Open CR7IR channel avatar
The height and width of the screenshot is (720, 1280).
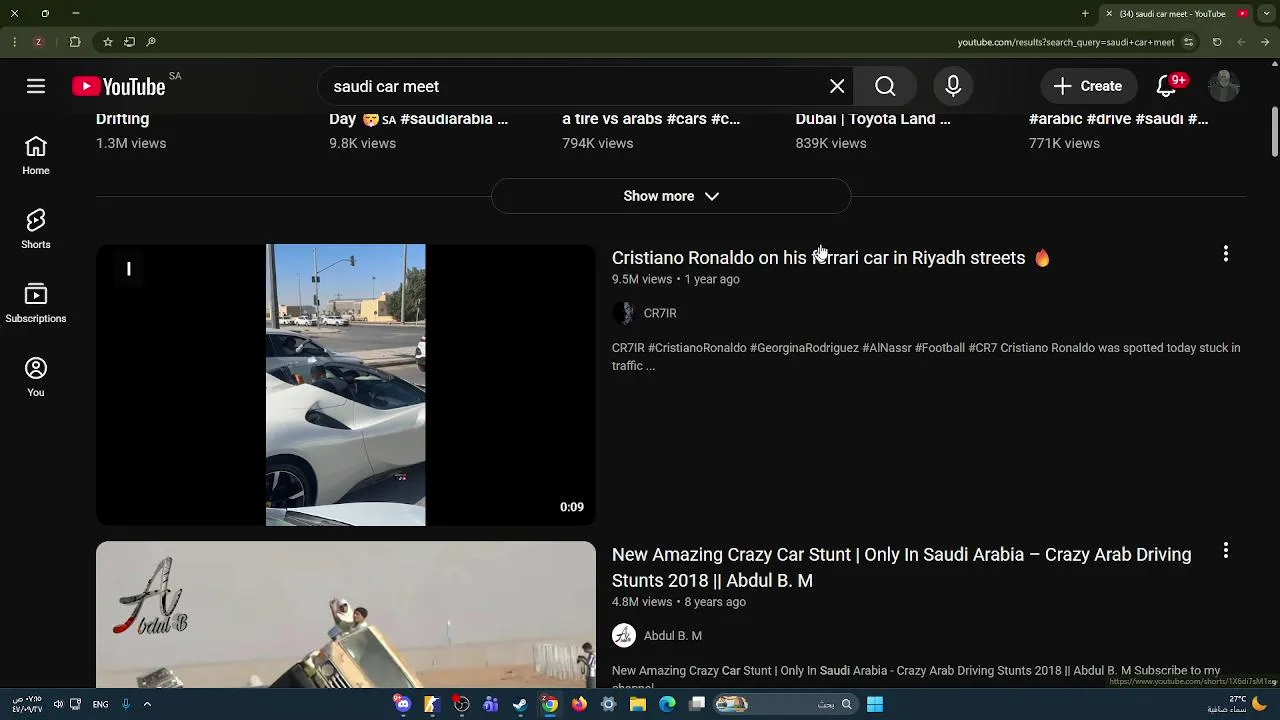[x=624, y=313]
